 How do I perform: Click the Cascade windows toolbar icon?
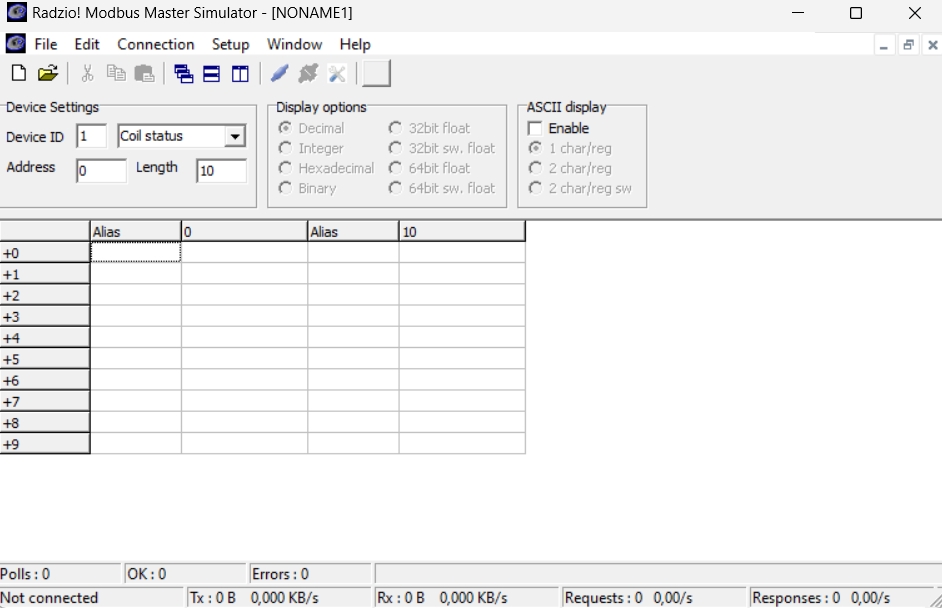[x=183, y=73]
